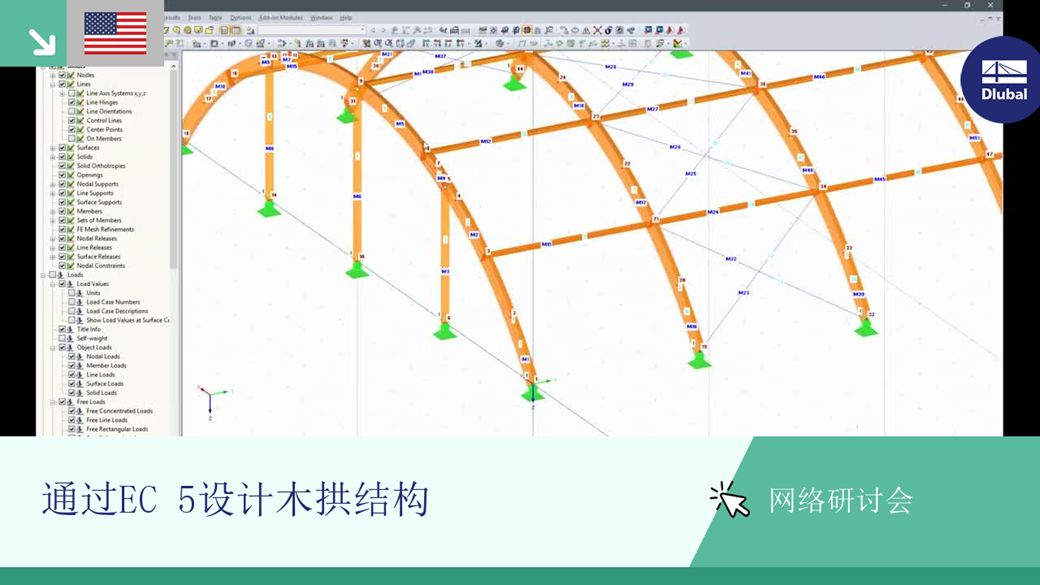
Task: Click the XYZ axis triad in viewport corner
Action: [211, 402]
